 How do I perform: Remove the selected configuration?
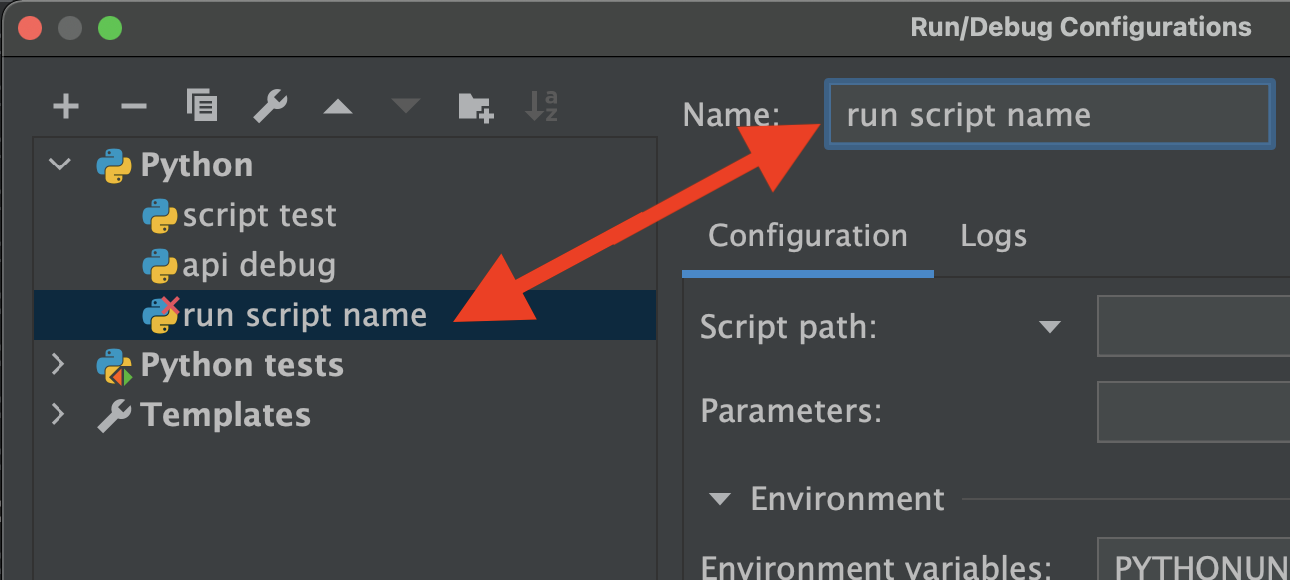click(133, 106)
